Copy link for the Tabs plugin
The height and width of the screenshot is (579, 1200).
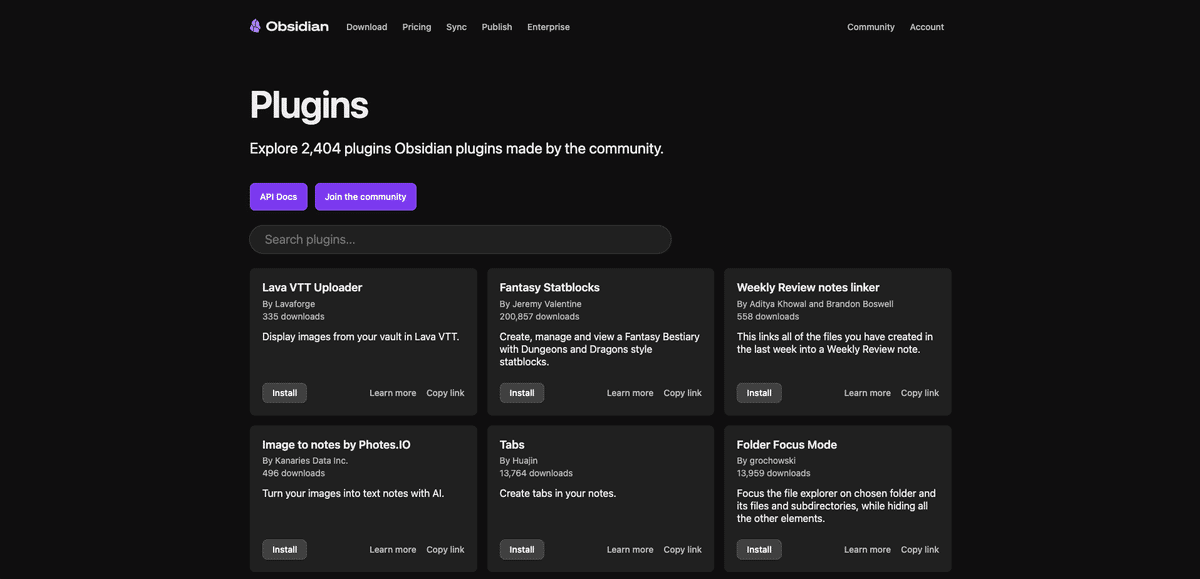682,550
